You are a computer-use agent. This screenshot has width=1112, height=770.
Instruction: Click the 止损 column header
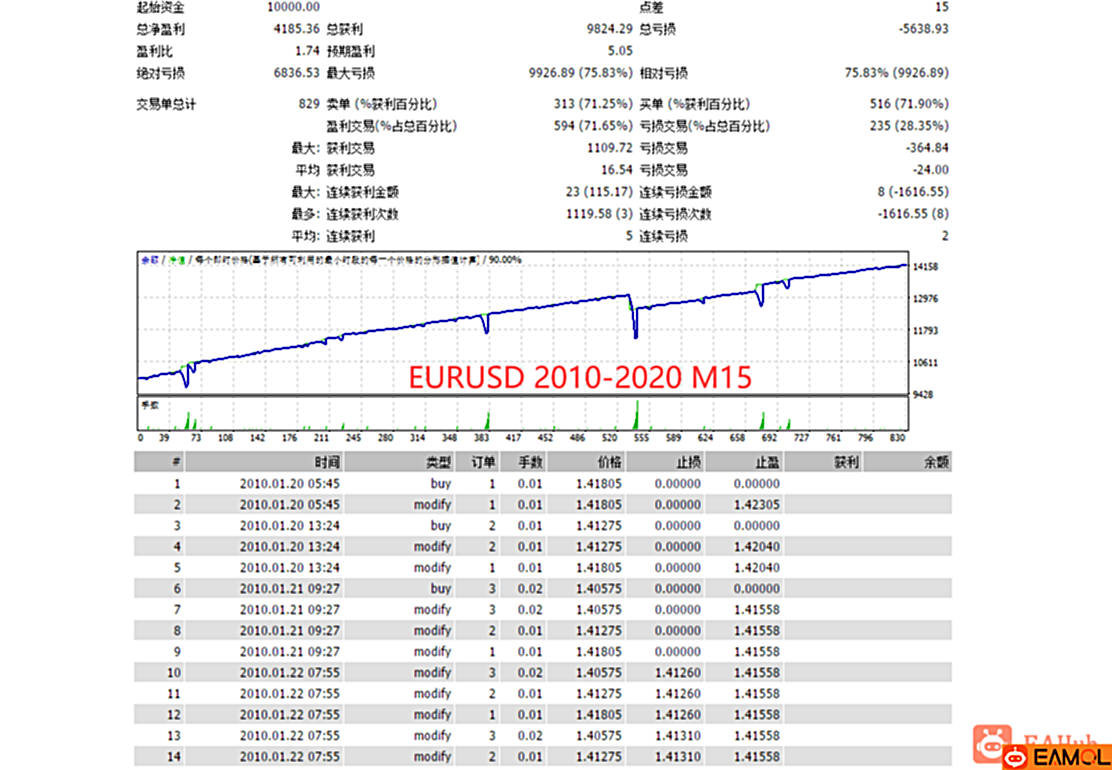687,462
